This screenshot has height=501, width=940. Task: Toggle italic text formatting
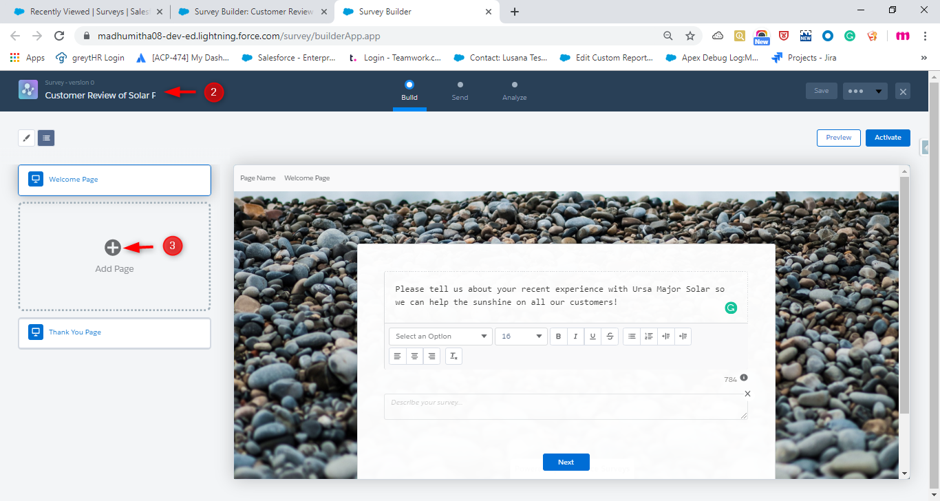[x=576, y=336]
